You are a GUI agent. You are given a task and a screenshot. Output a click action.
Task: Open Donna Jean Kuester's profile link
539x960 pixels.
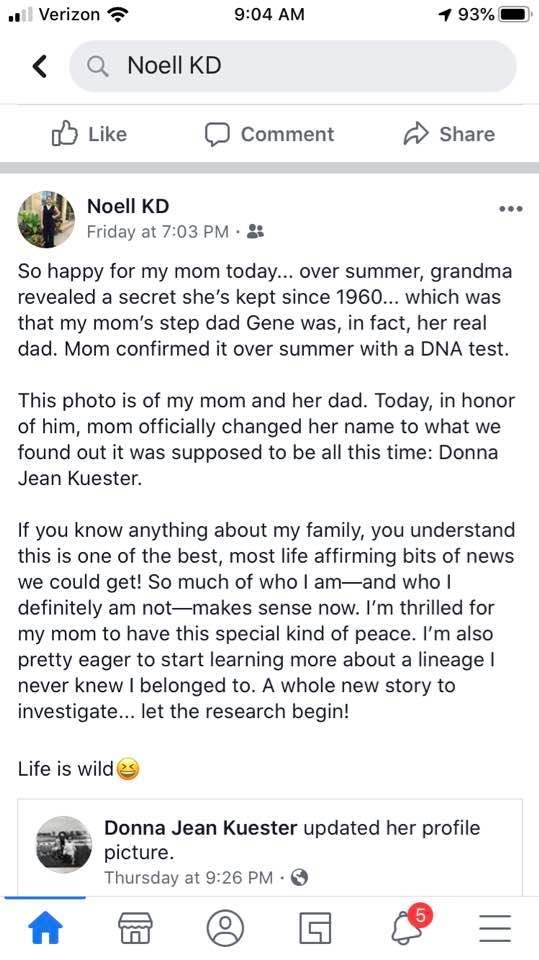pos(200,828)
